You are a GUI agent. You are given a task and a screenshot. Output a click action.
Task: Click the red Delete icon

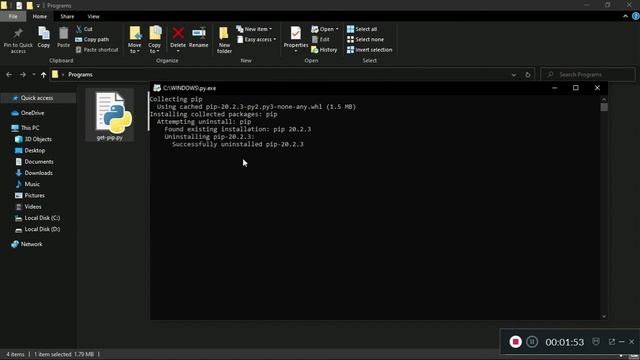pyautogui.click(x=178, y=33)
